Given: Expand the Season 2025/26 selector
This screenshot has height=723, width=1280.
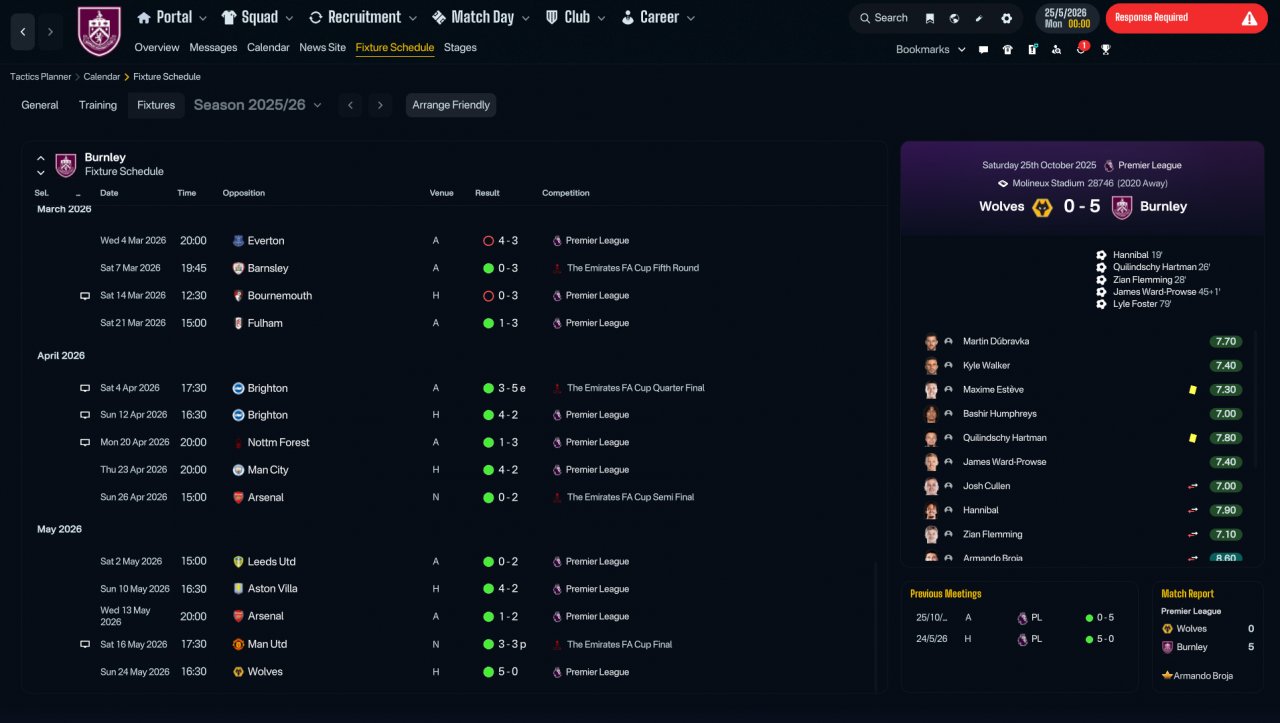Looking at the screenshot, I should (x=258, y=105).
